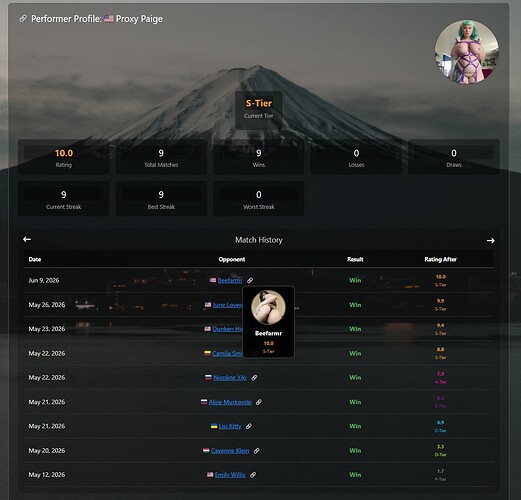The image size is (521, 500).
Task: Click the Best Streak stat card
Action: 161,199
